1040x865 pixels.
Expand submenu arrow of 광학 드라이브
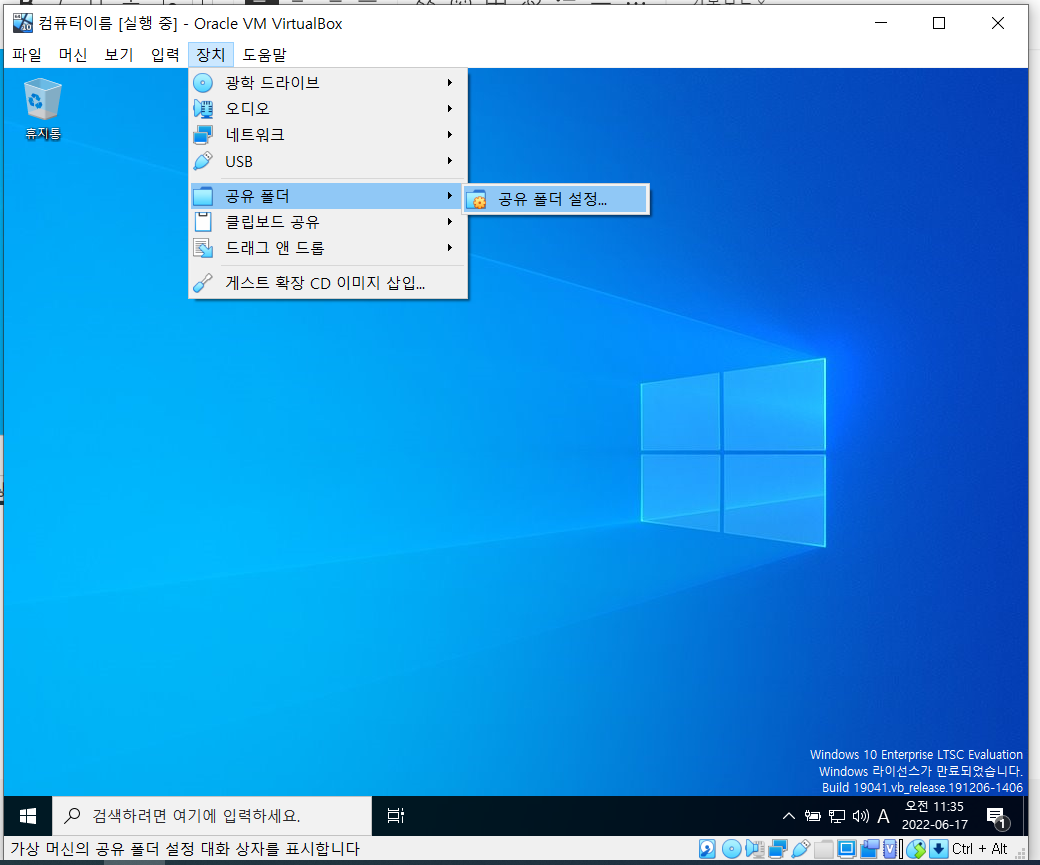[450, 83]
